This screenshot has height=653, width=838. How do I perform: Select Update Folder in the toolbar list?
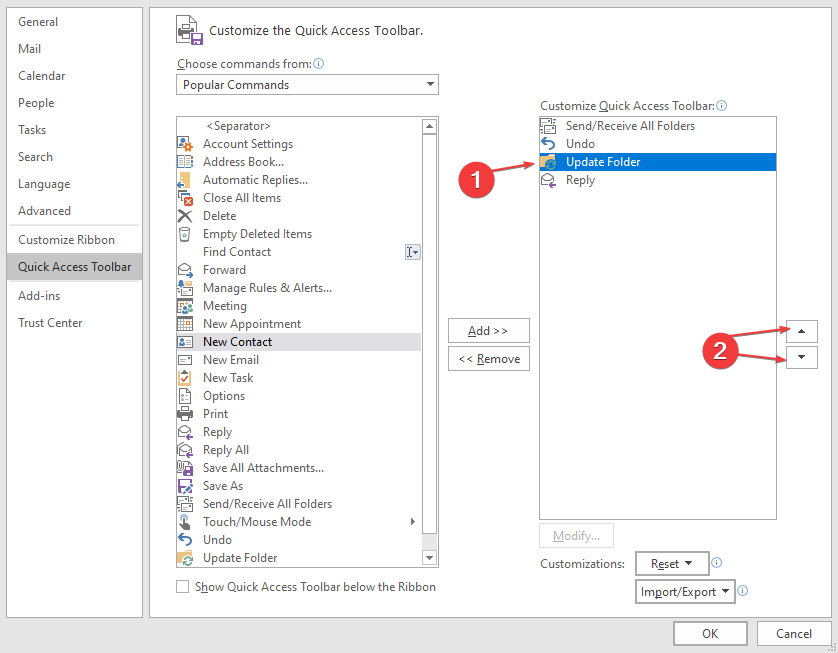658,162
